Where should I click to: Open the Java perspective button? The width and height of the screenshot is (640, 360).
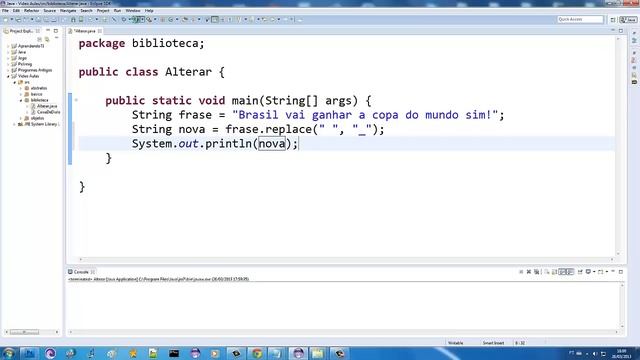tap(628, 20)
